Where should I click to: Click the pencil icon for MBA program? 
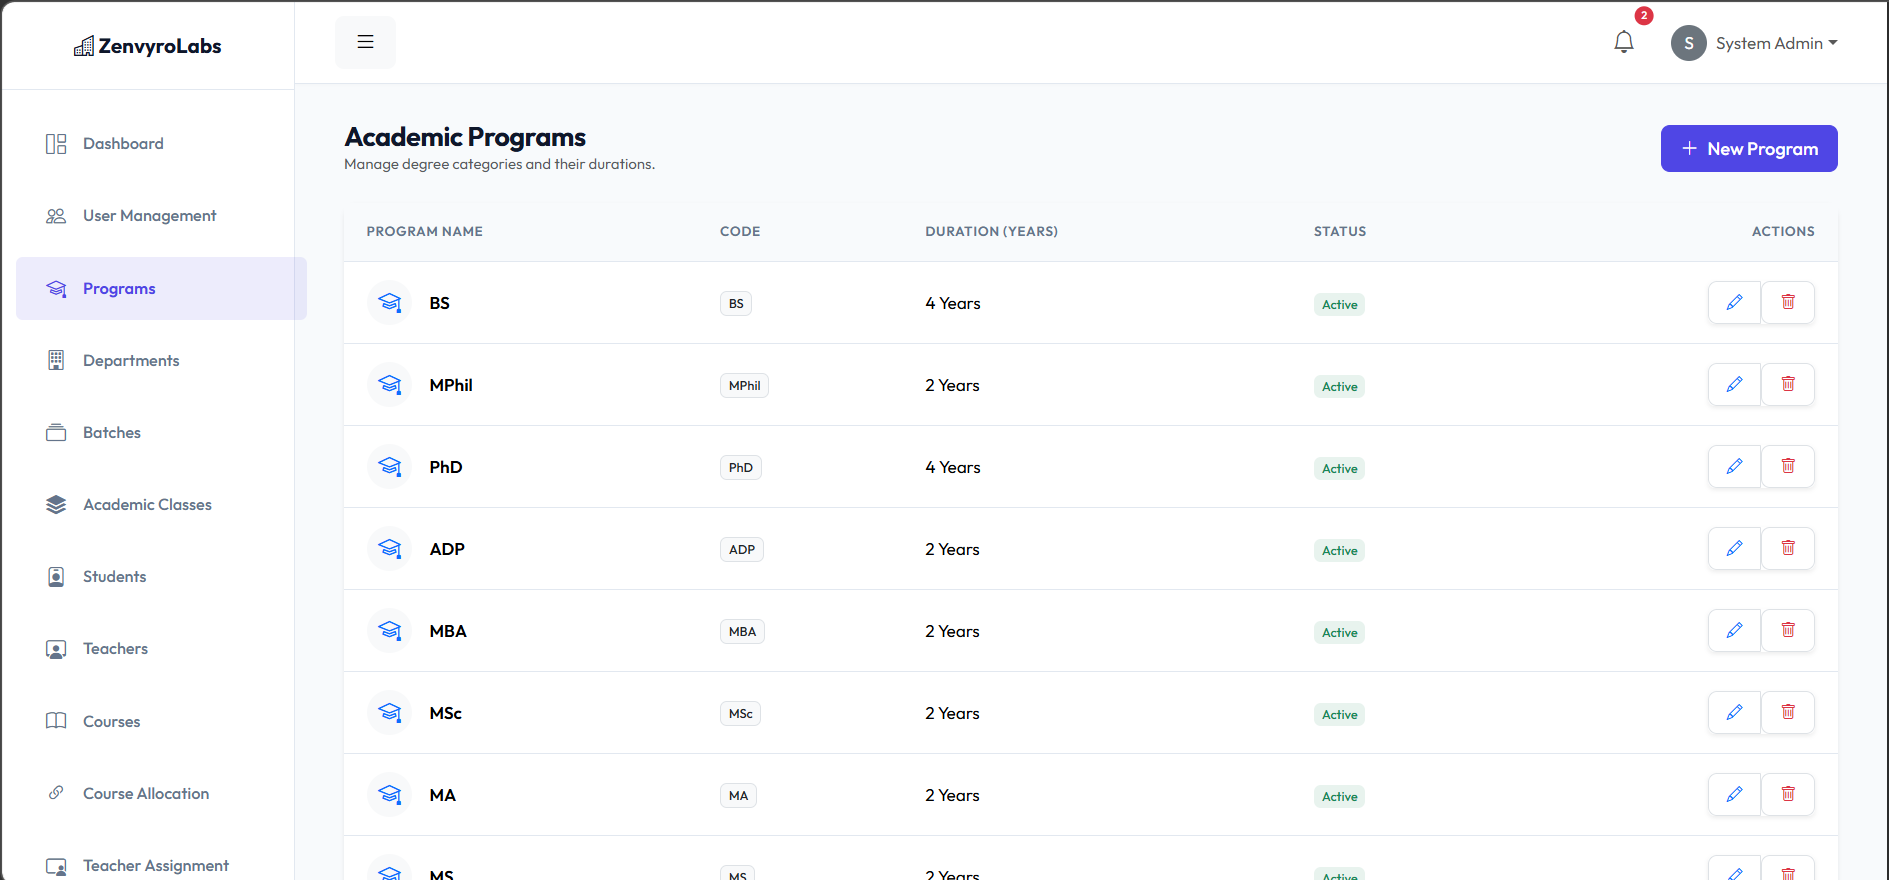click(x=1734, y=630)
